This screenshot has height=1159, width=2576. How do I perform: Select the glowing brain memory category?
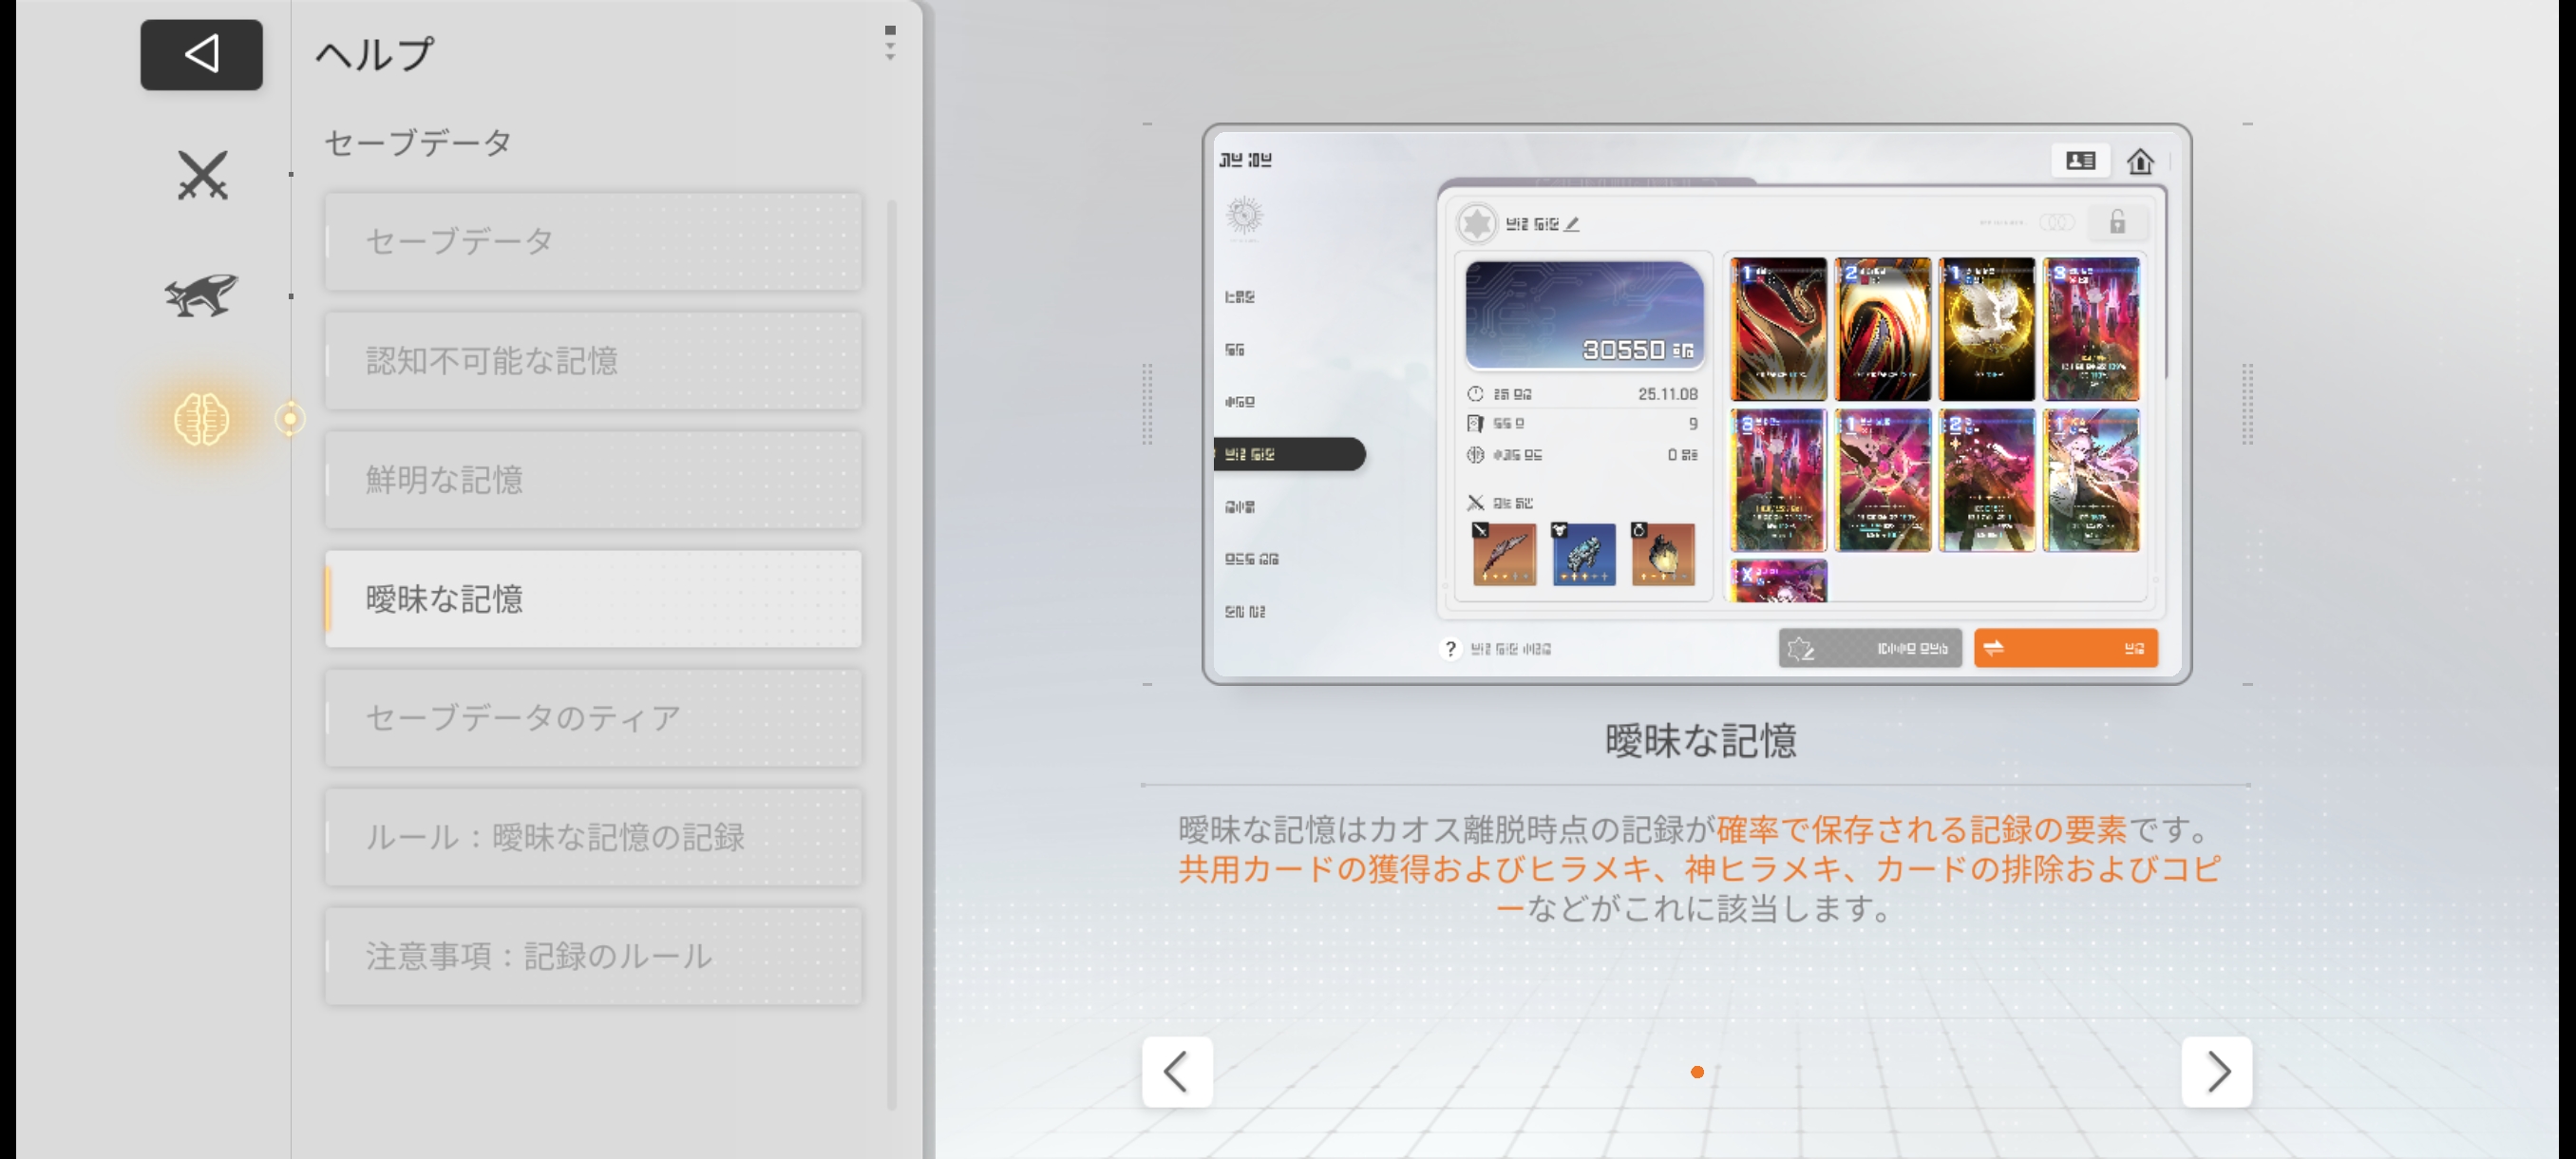(201, 418)
